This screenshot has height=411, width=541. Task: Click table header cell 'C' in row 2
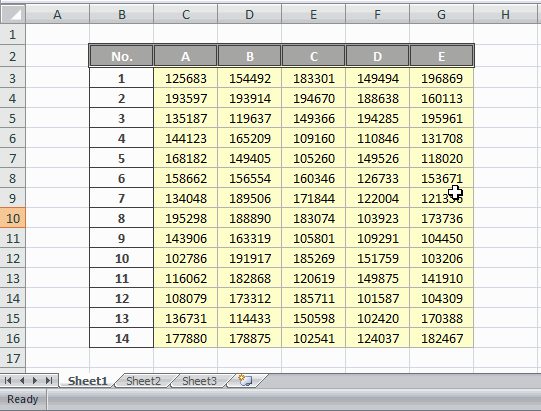coord(313,56)
